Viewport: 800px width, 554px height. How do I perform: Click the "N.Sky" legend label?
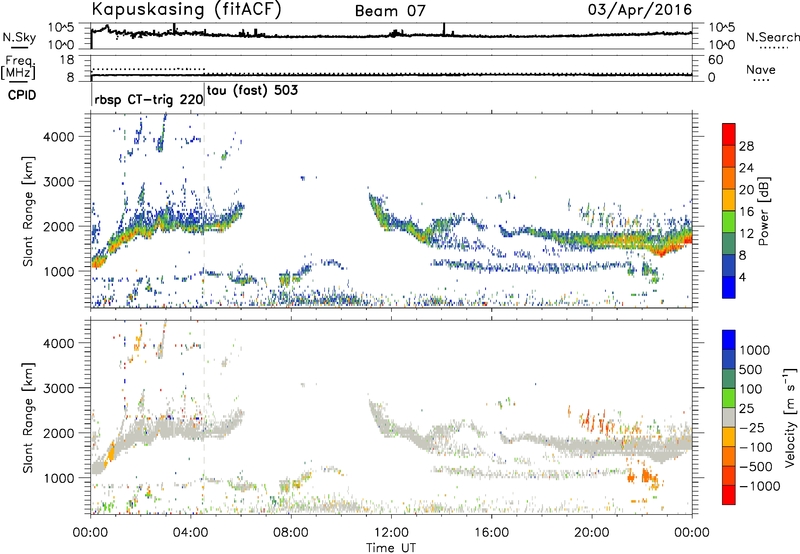coord(19,37)
